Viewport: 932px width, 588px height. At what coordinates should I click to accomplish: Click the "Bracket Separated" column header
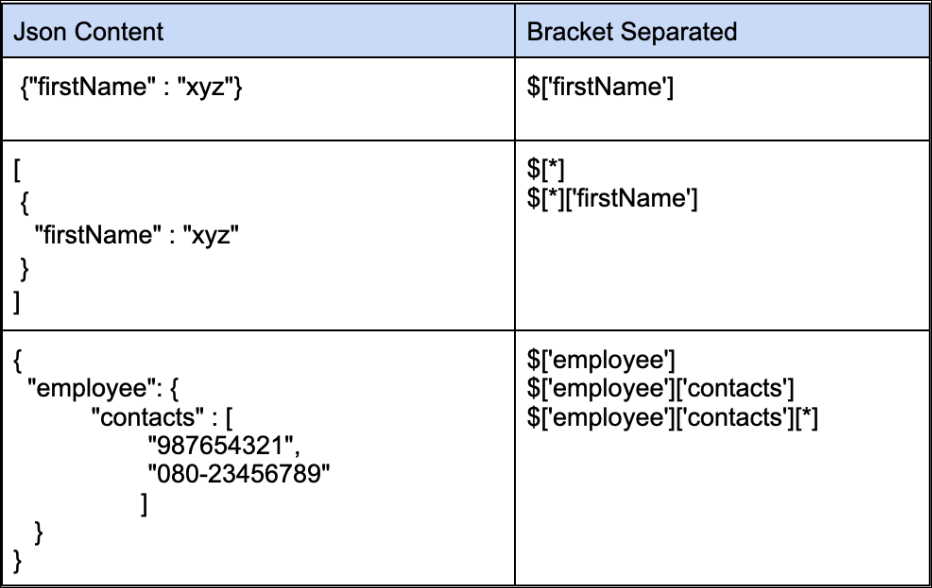632,32
